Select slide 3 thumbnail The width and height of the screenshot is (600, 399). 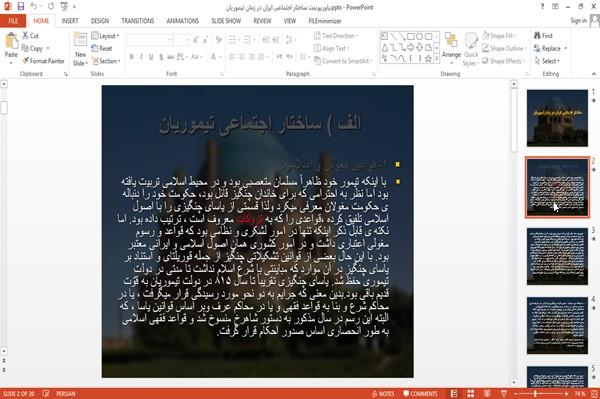point(557,256)
